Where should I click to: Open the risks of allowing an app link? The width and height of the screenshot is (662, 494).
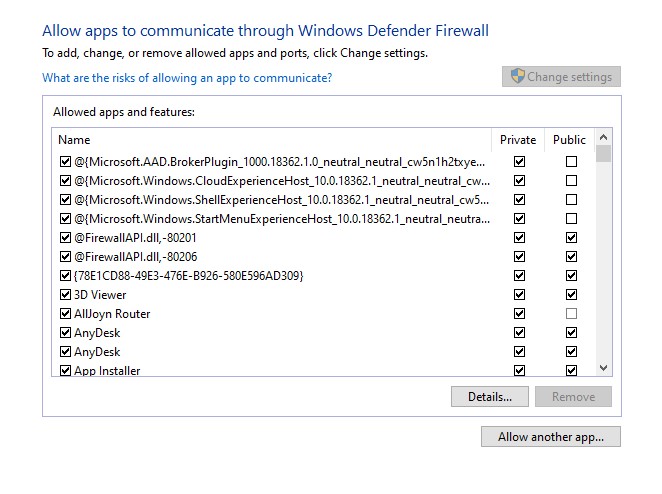coord(187,78)
